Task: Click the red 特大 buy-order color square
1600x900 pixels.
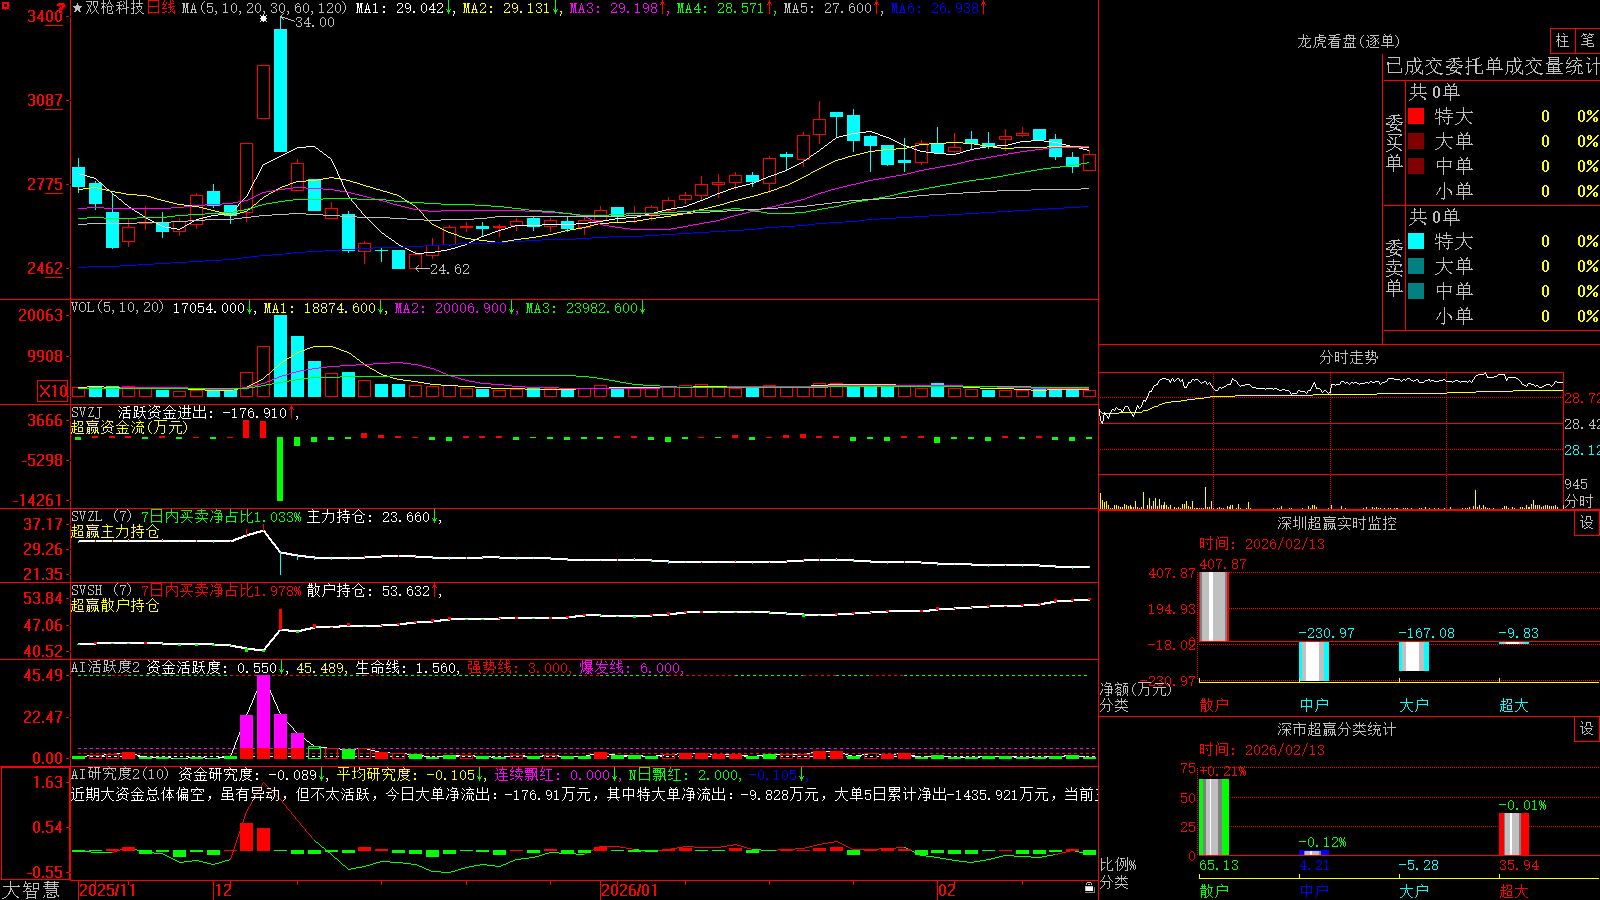Action: coord(1416,116)
